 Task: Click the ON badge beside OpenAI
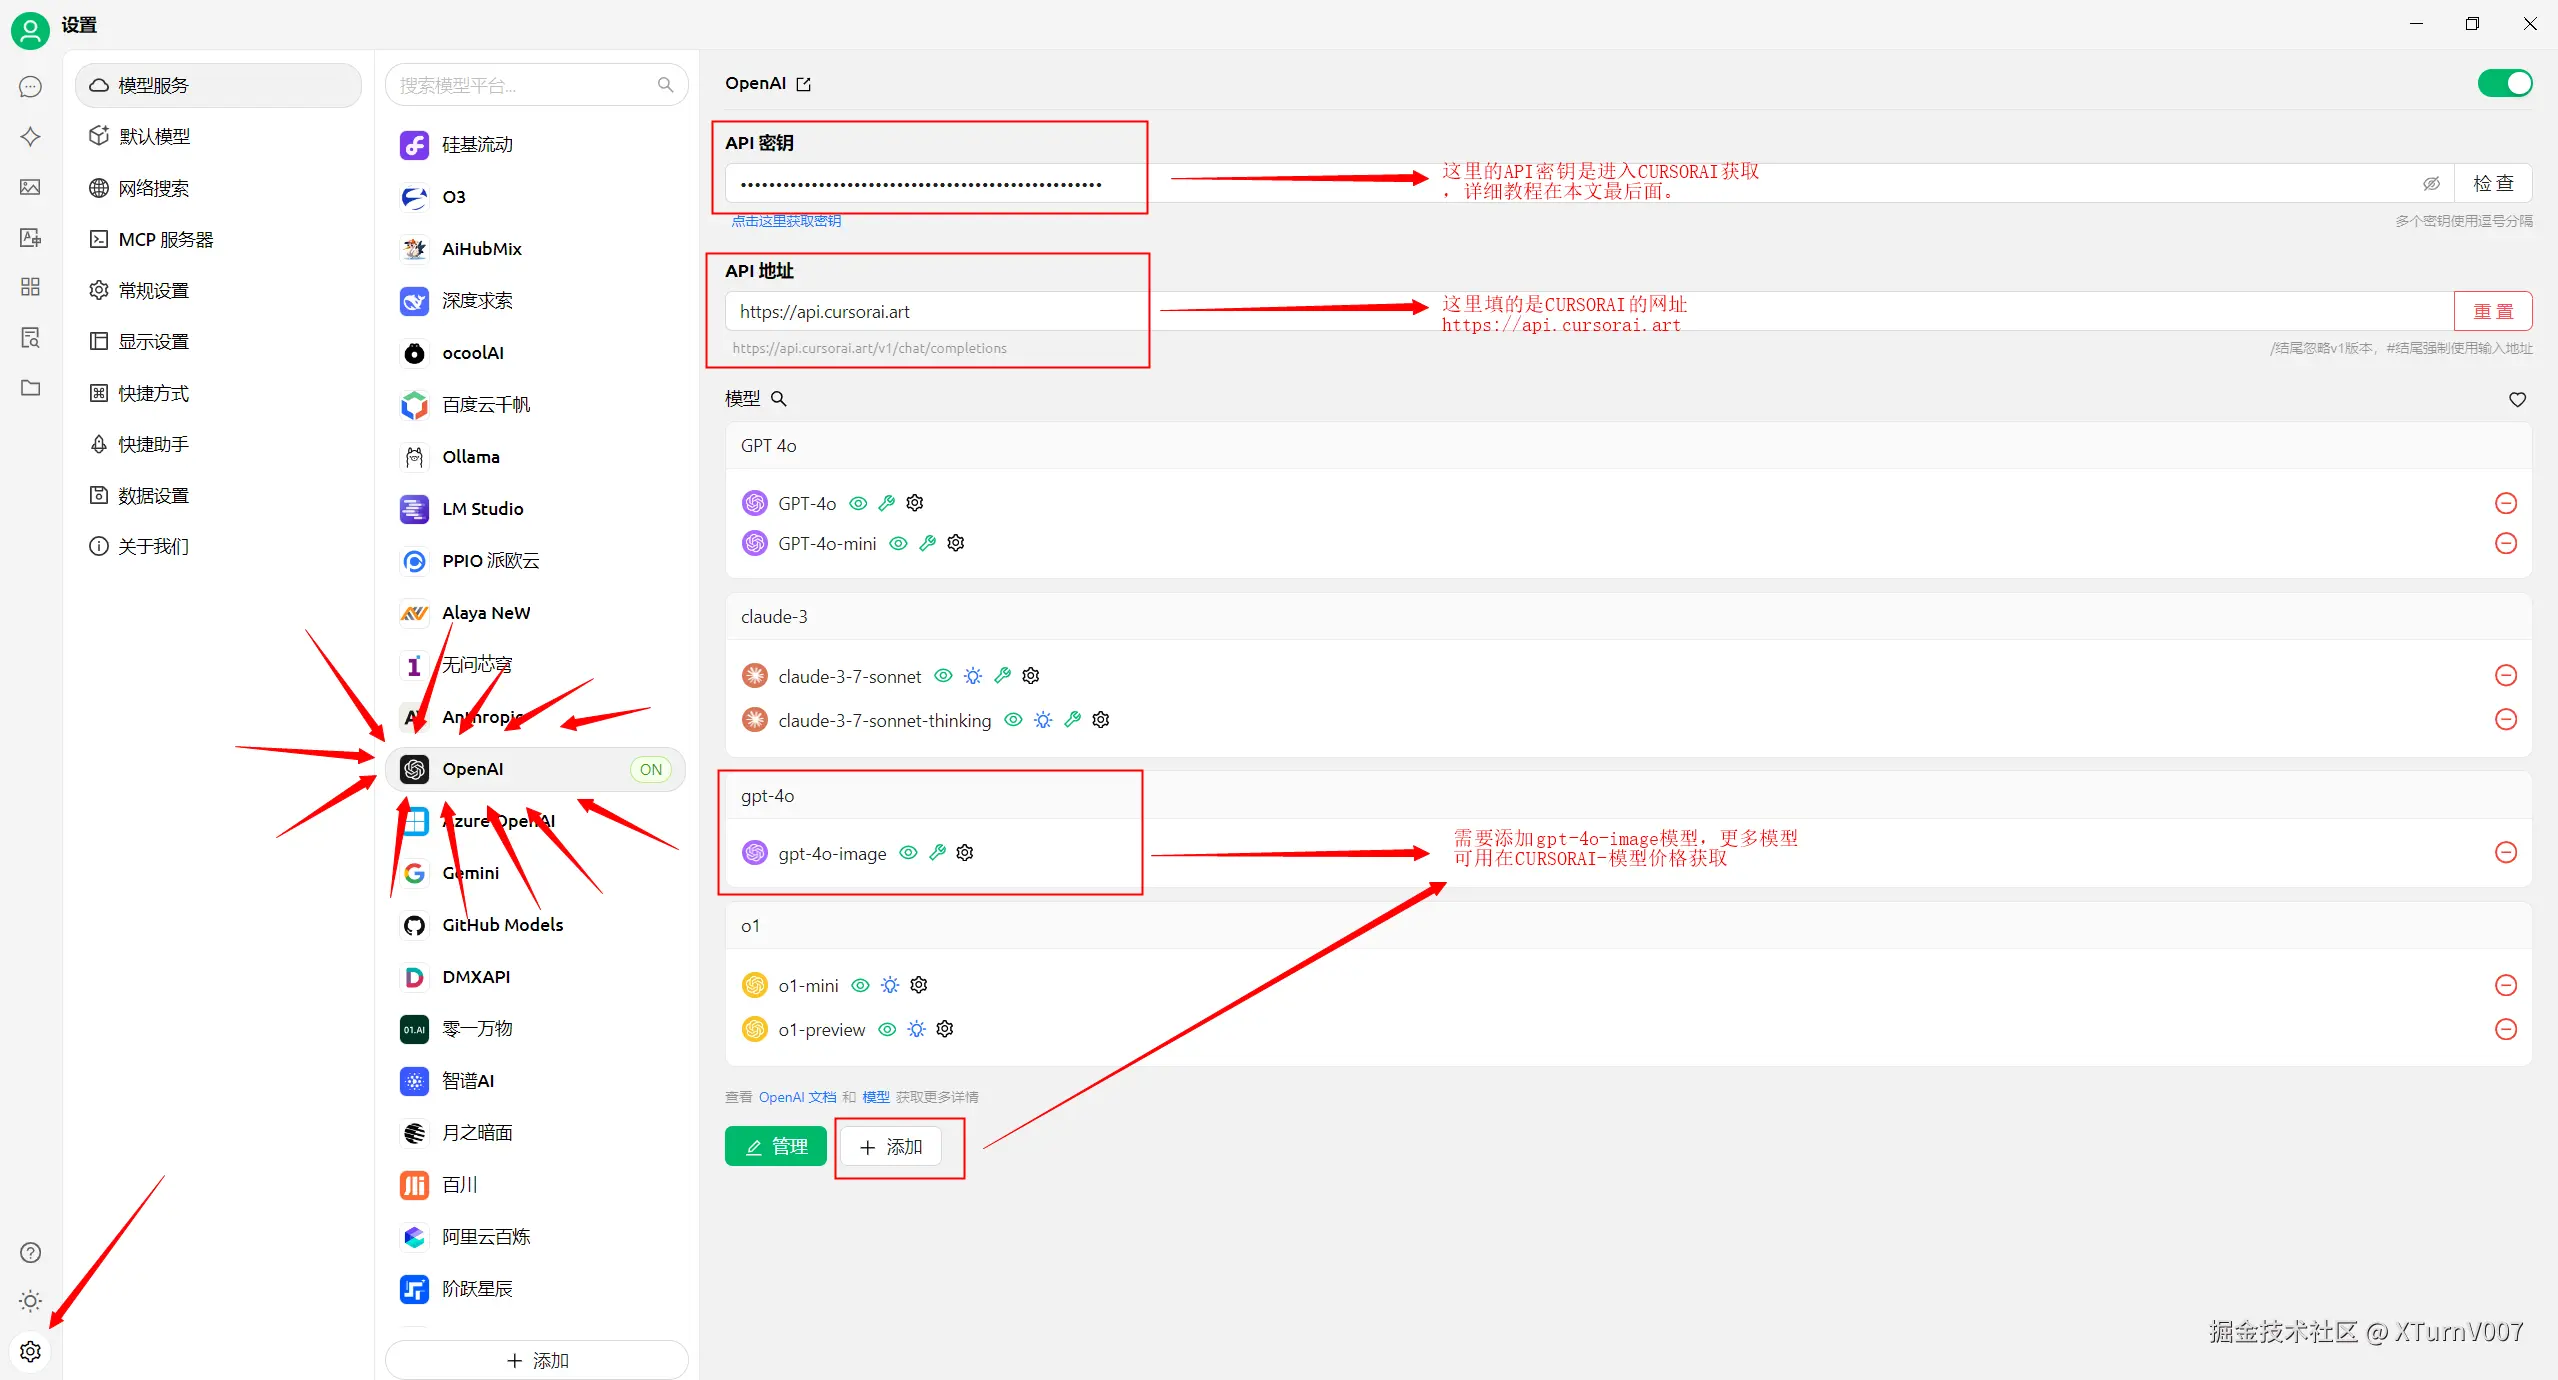tap(651, 770)
